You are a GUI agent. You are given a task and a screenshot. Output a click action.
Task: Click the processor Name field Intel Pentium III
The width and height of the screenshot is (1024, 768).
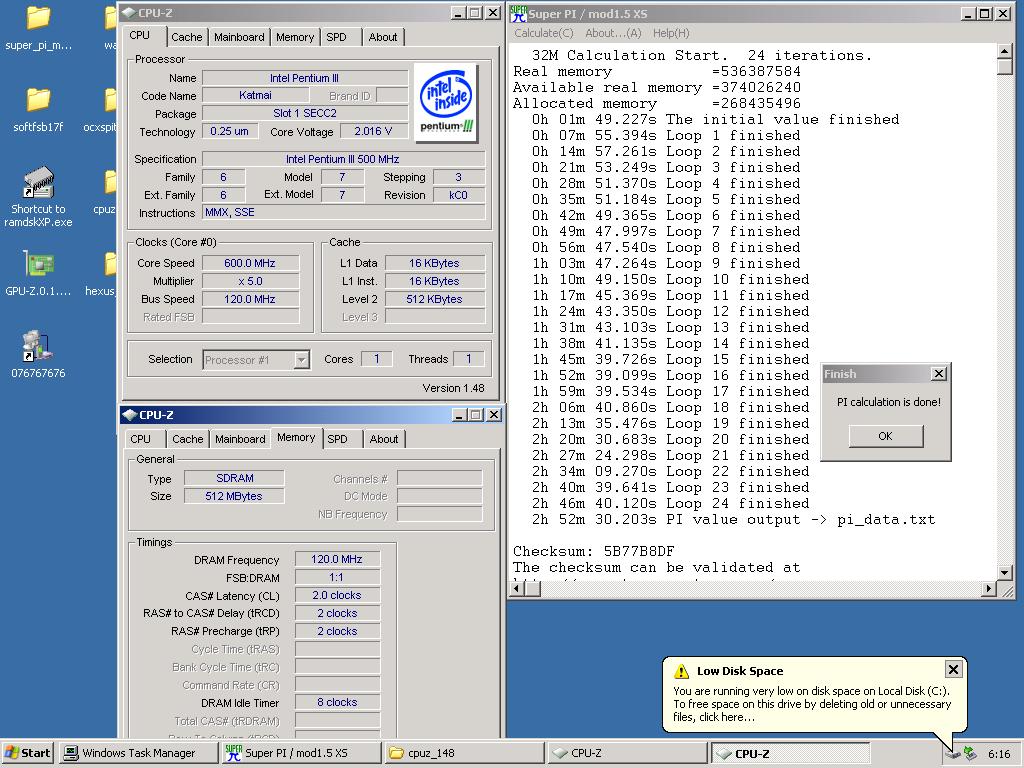(304, 78)
